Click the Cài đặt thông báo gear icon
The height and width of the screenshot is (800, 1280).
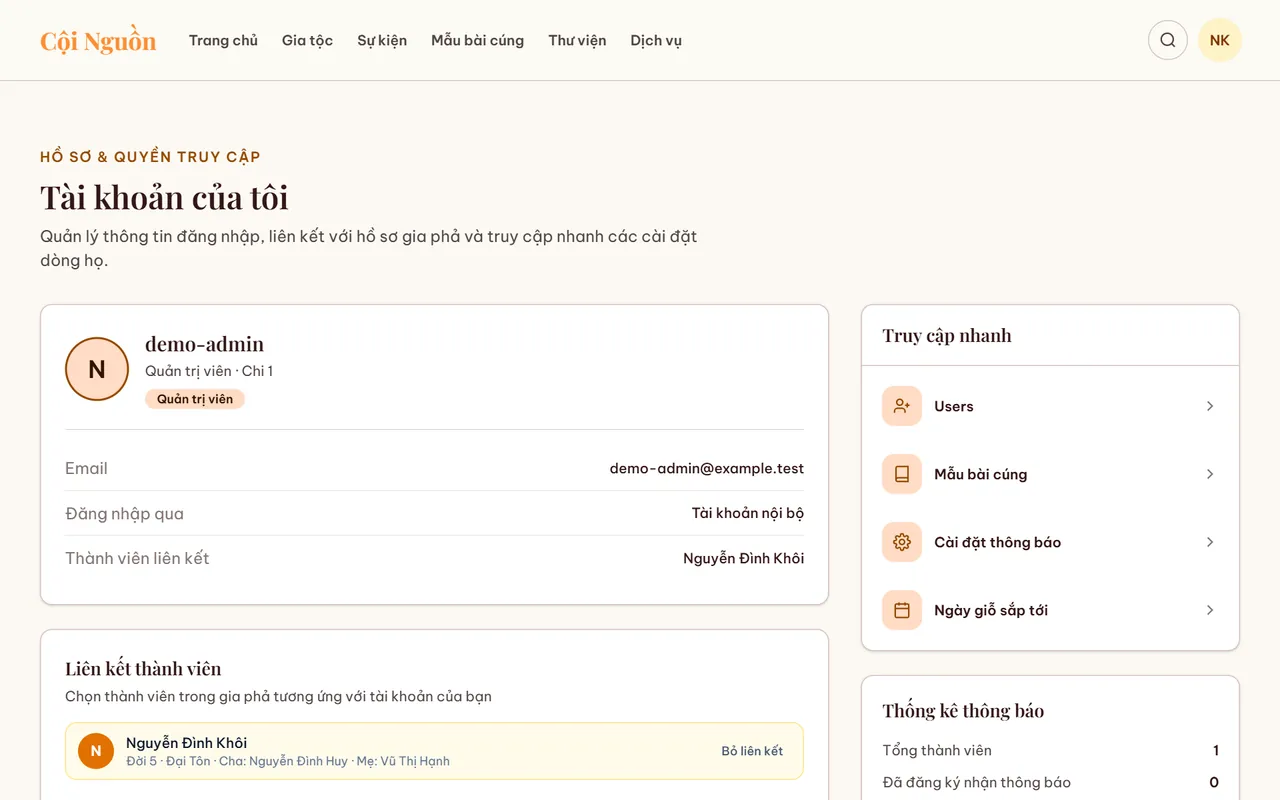pos(902,542)
